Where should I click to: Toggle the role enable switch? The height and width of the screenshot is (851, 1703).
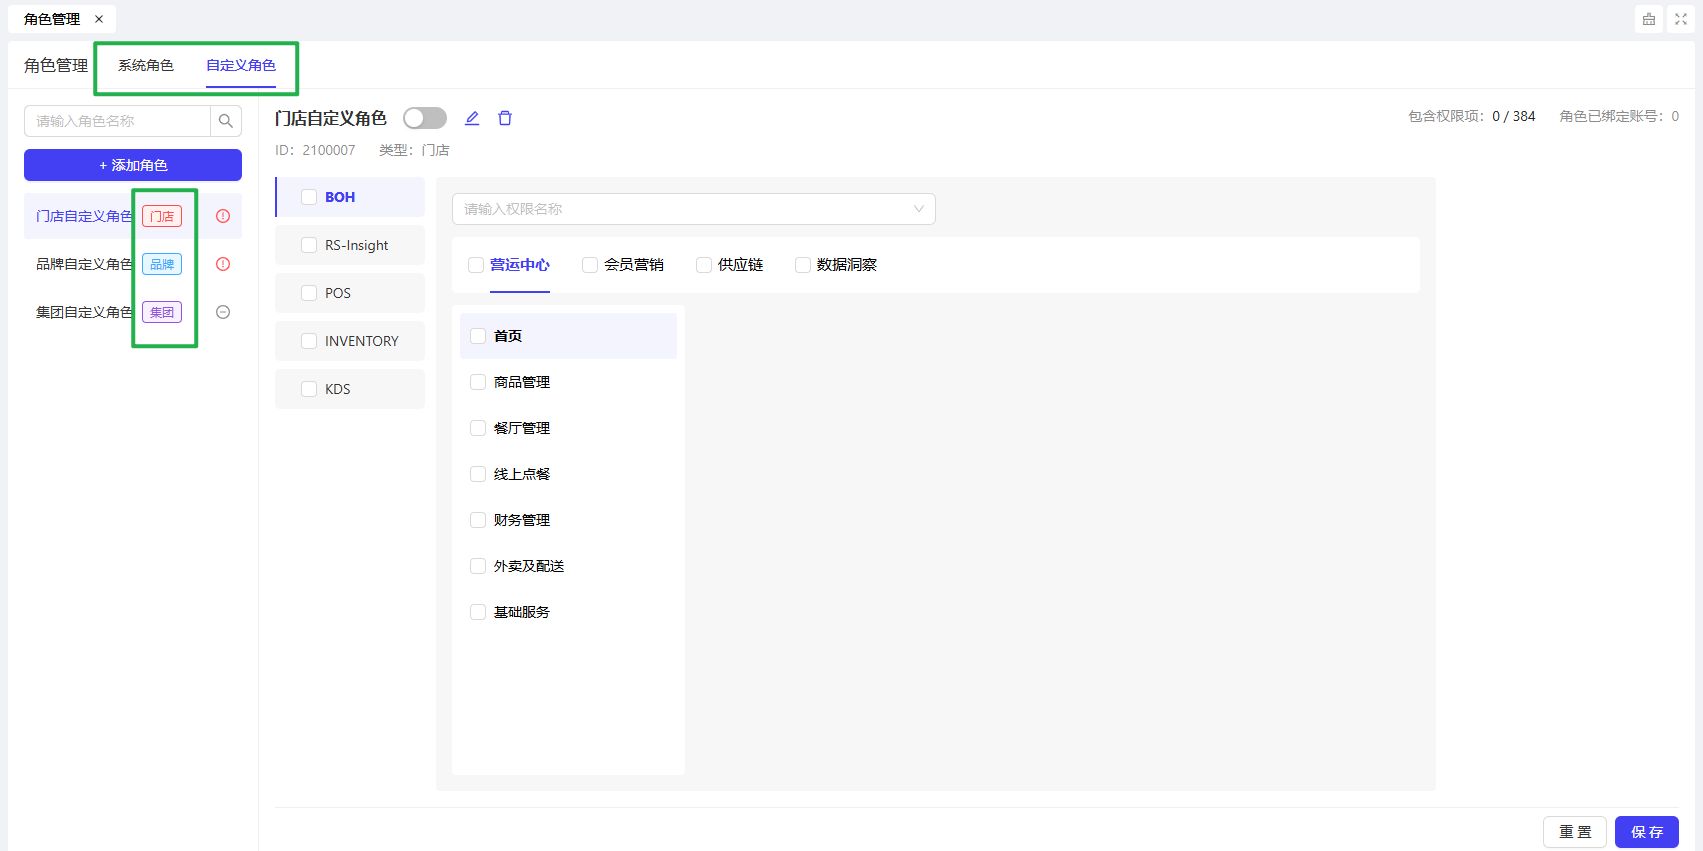pos(425,118)
